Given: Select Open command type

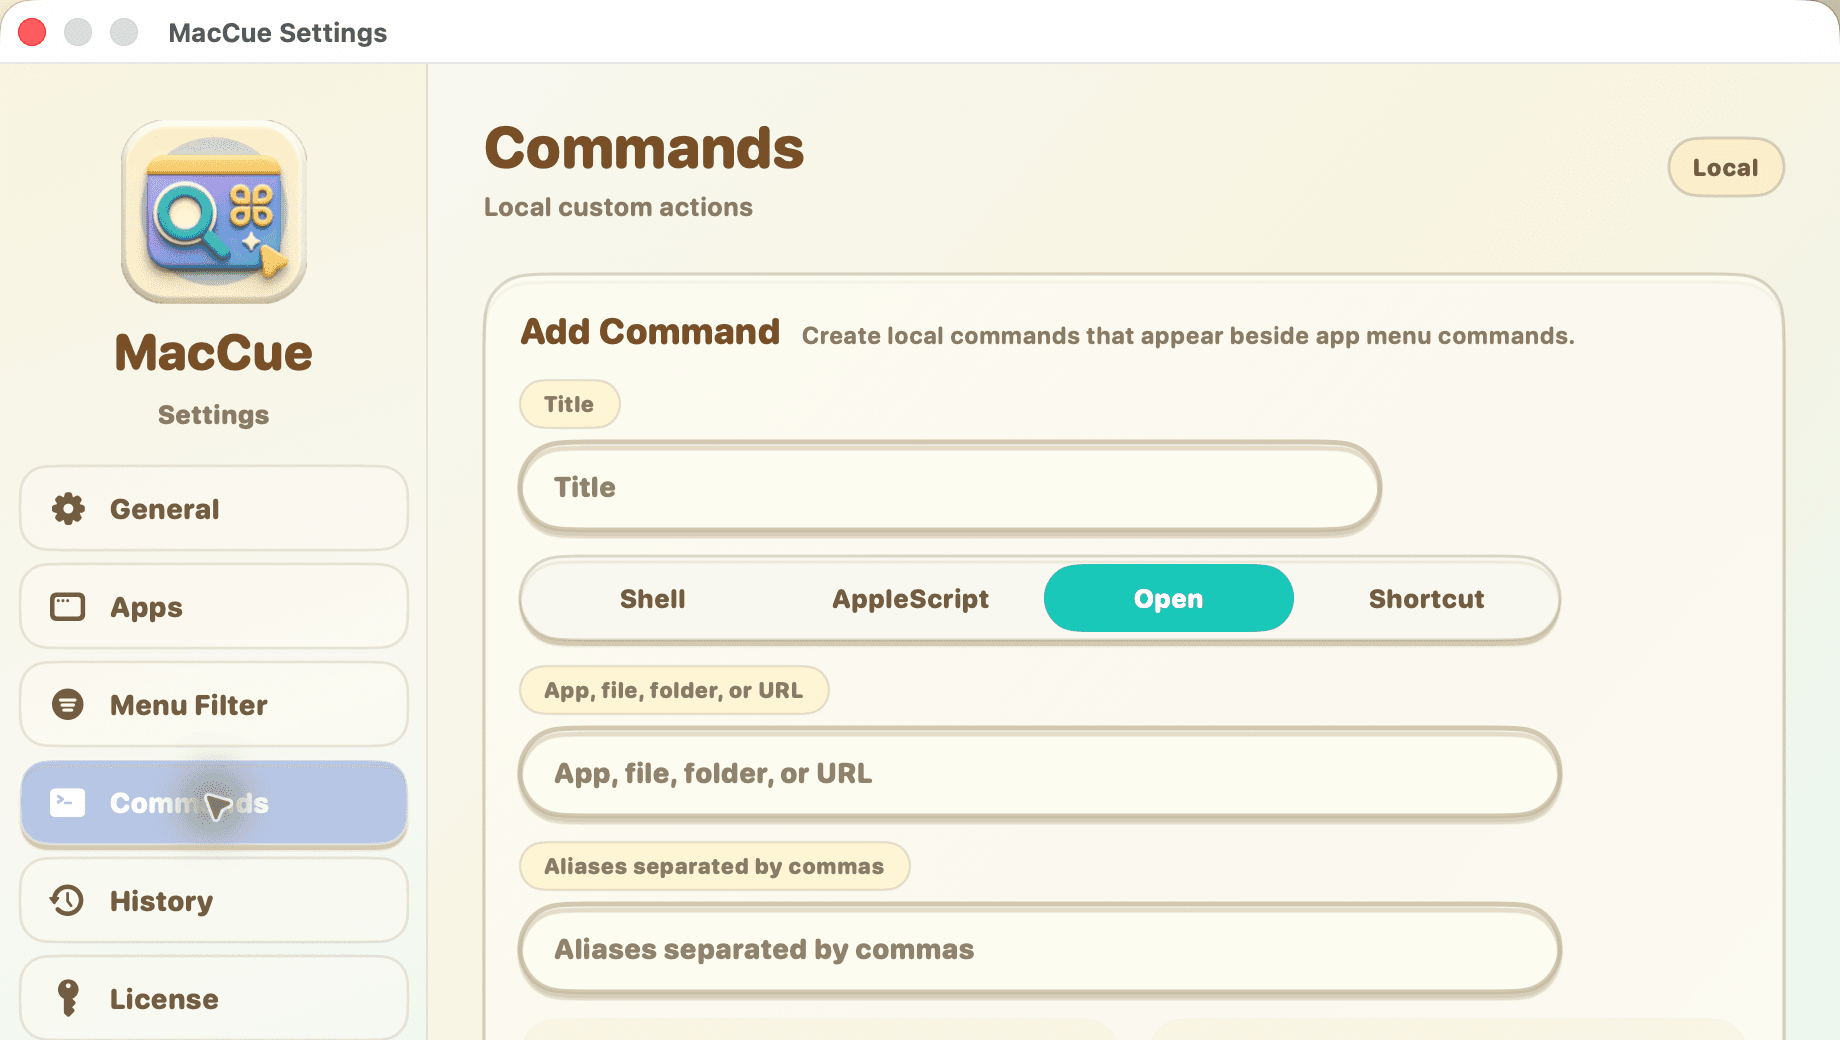Looking at the screenshot, I should coord(1169,598).
